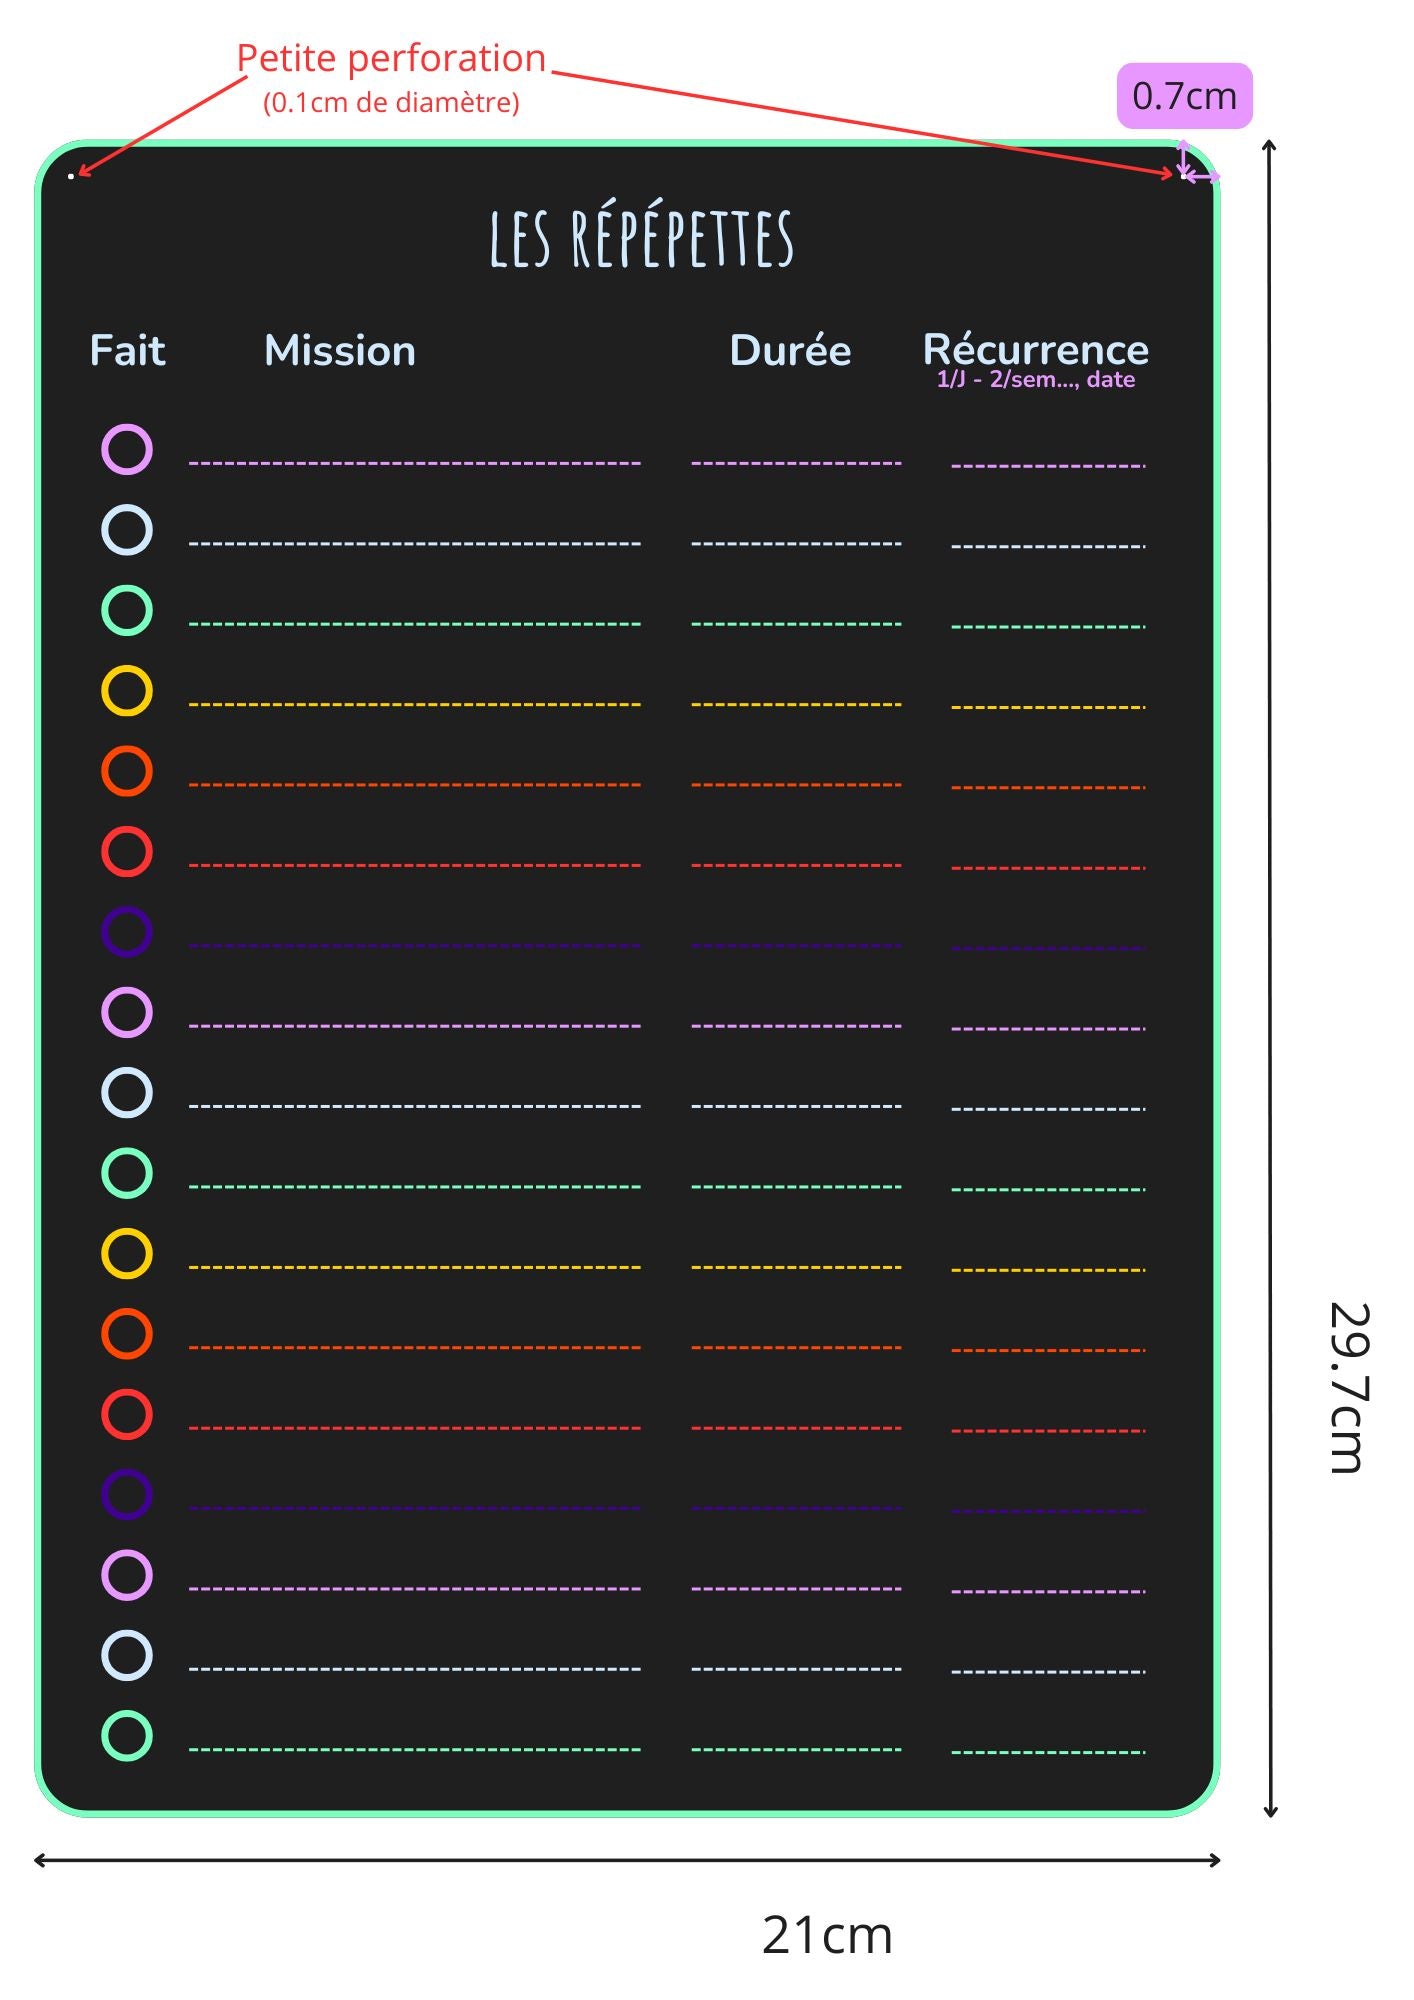Tick the topmost red circle
1414x2000 pixels.
[x=127, y=852]
